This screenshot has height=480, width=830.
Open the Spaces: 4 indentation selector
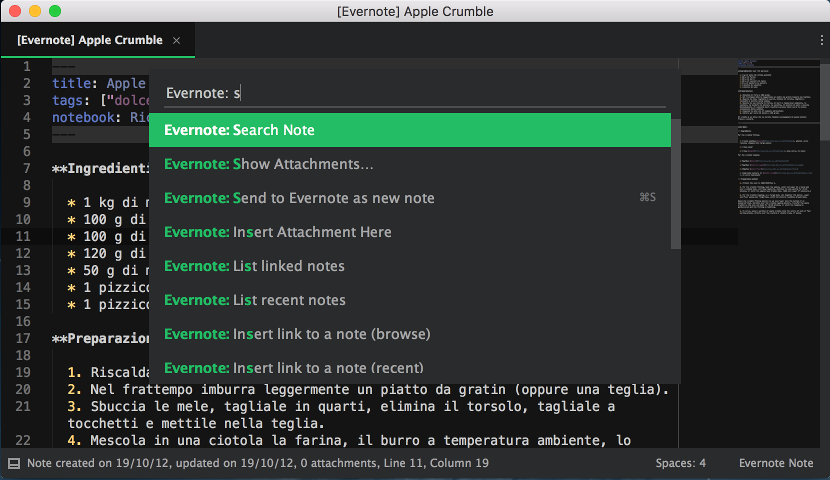(681, 463)
